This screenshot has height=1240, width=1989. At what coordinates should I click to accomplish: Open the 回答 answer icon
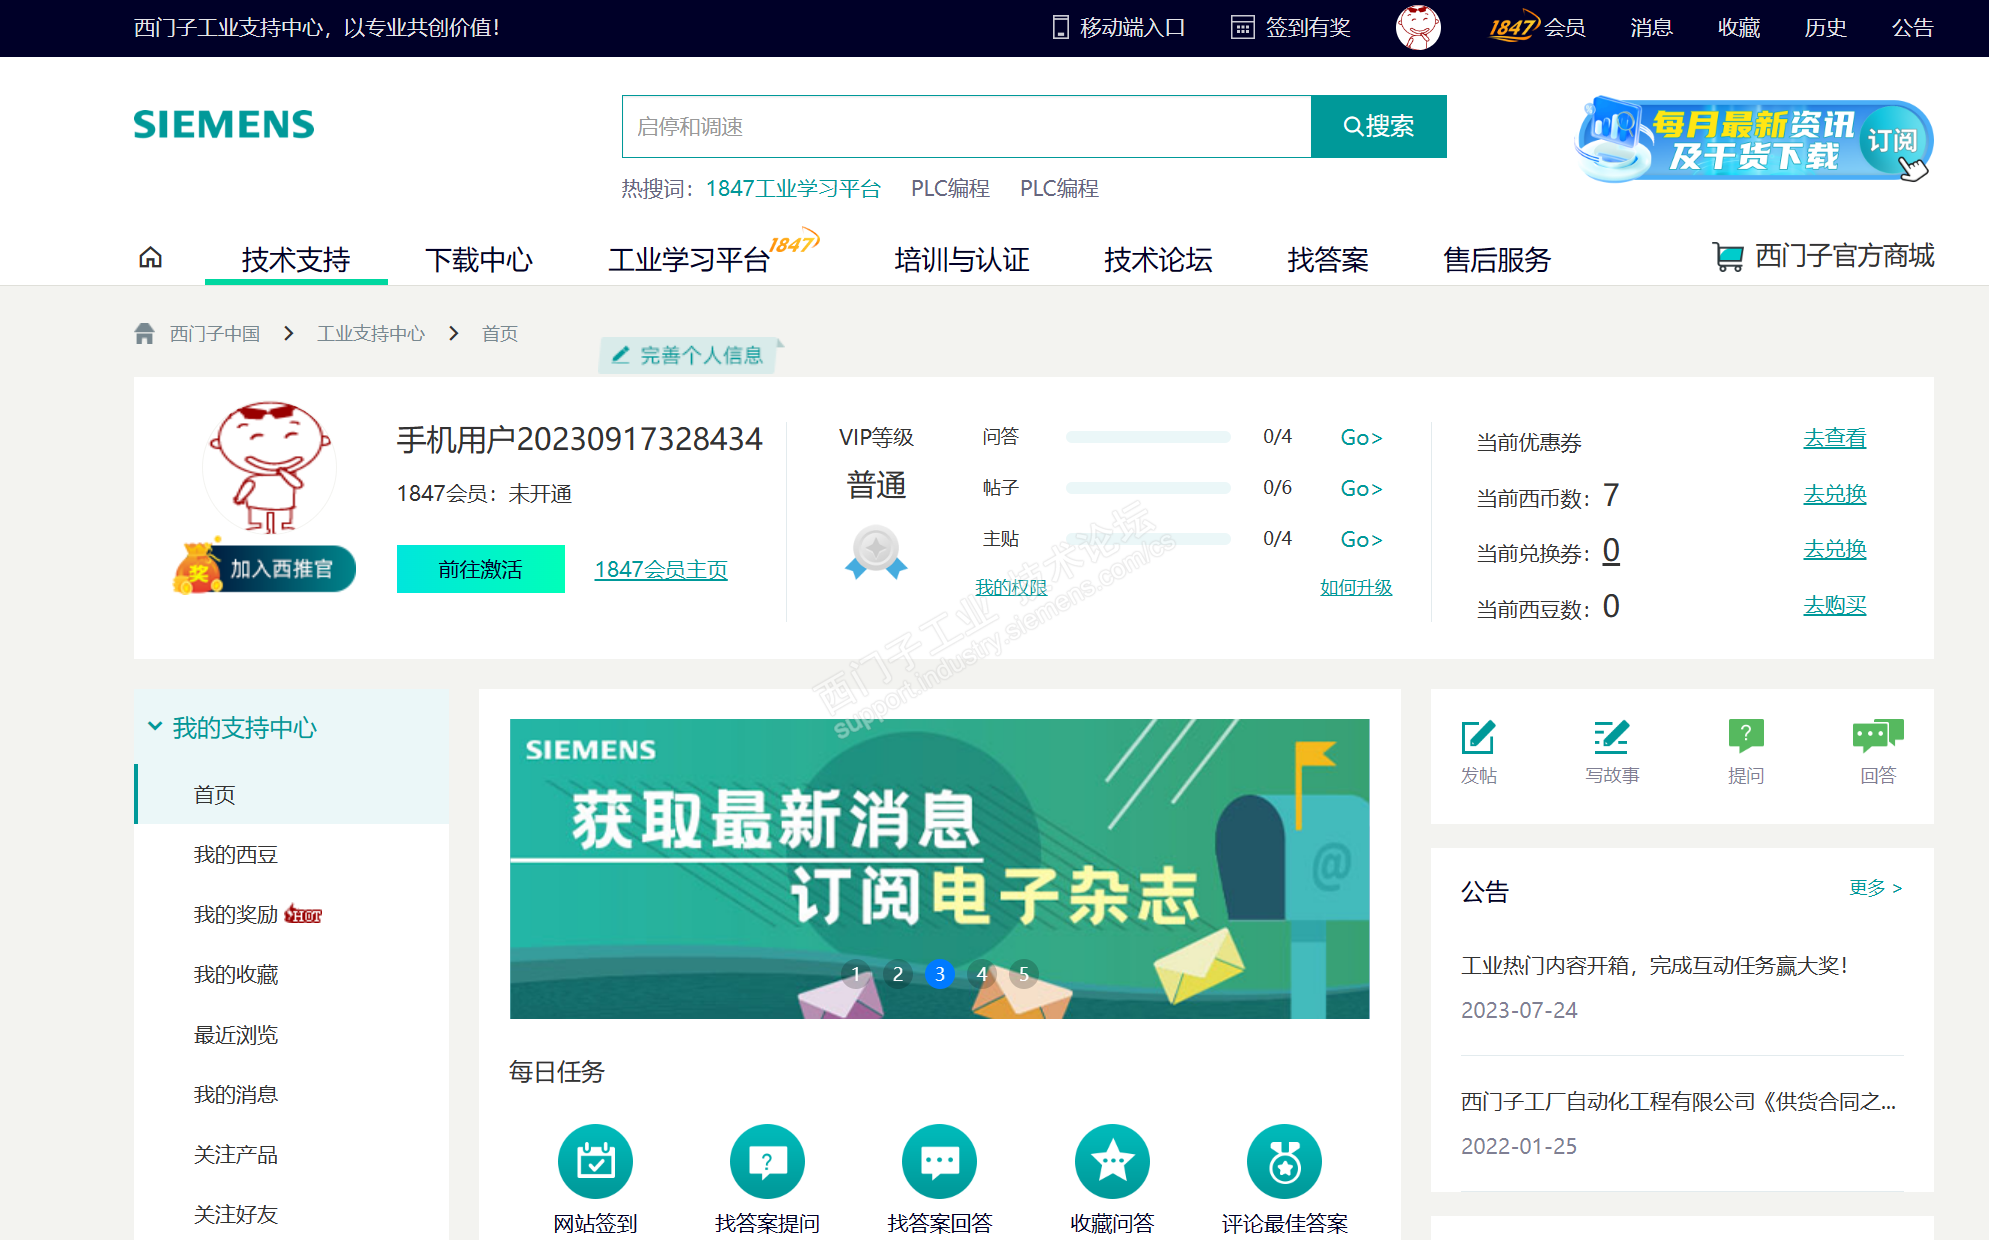point(1877,738)
